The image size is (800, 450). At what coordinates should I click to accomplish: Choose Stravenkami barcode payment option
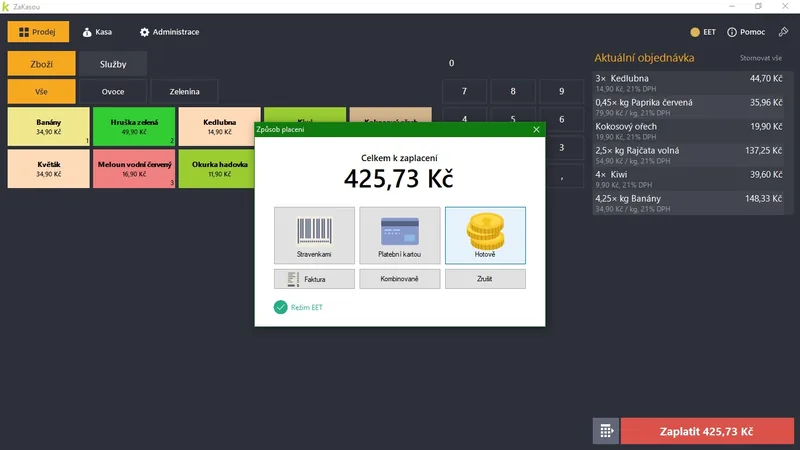(314, 235)
